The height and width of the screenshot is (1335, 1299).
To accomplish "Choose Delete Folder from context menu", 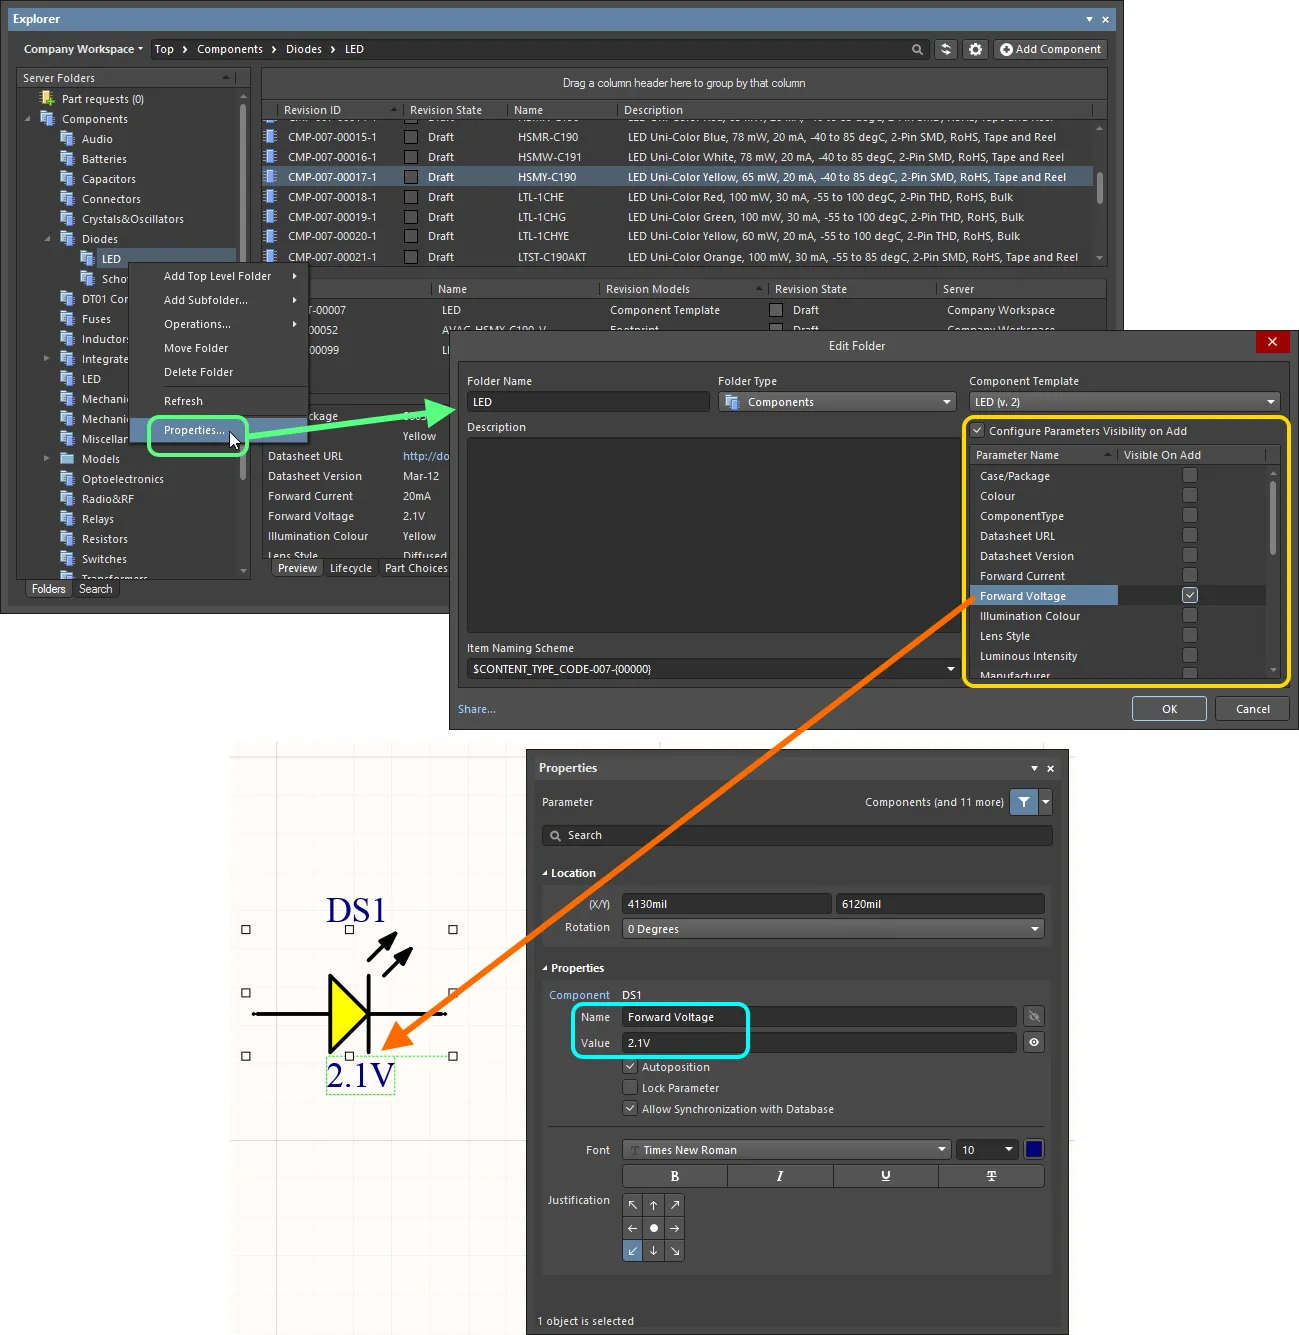I will tap(199, 372).
